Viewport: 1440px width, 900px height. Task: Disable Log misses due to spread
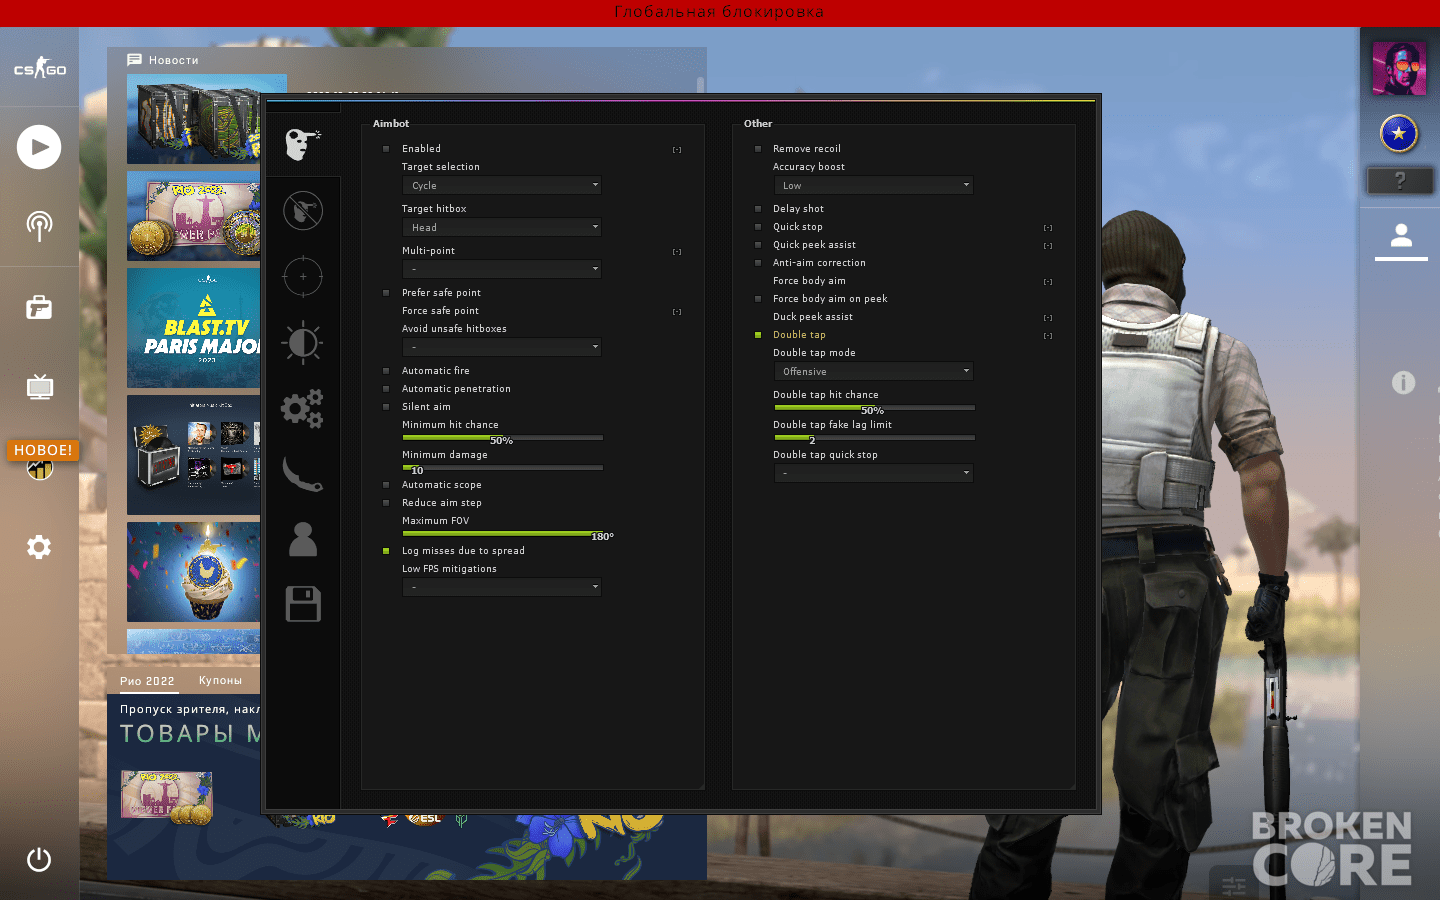pos(386,551)
